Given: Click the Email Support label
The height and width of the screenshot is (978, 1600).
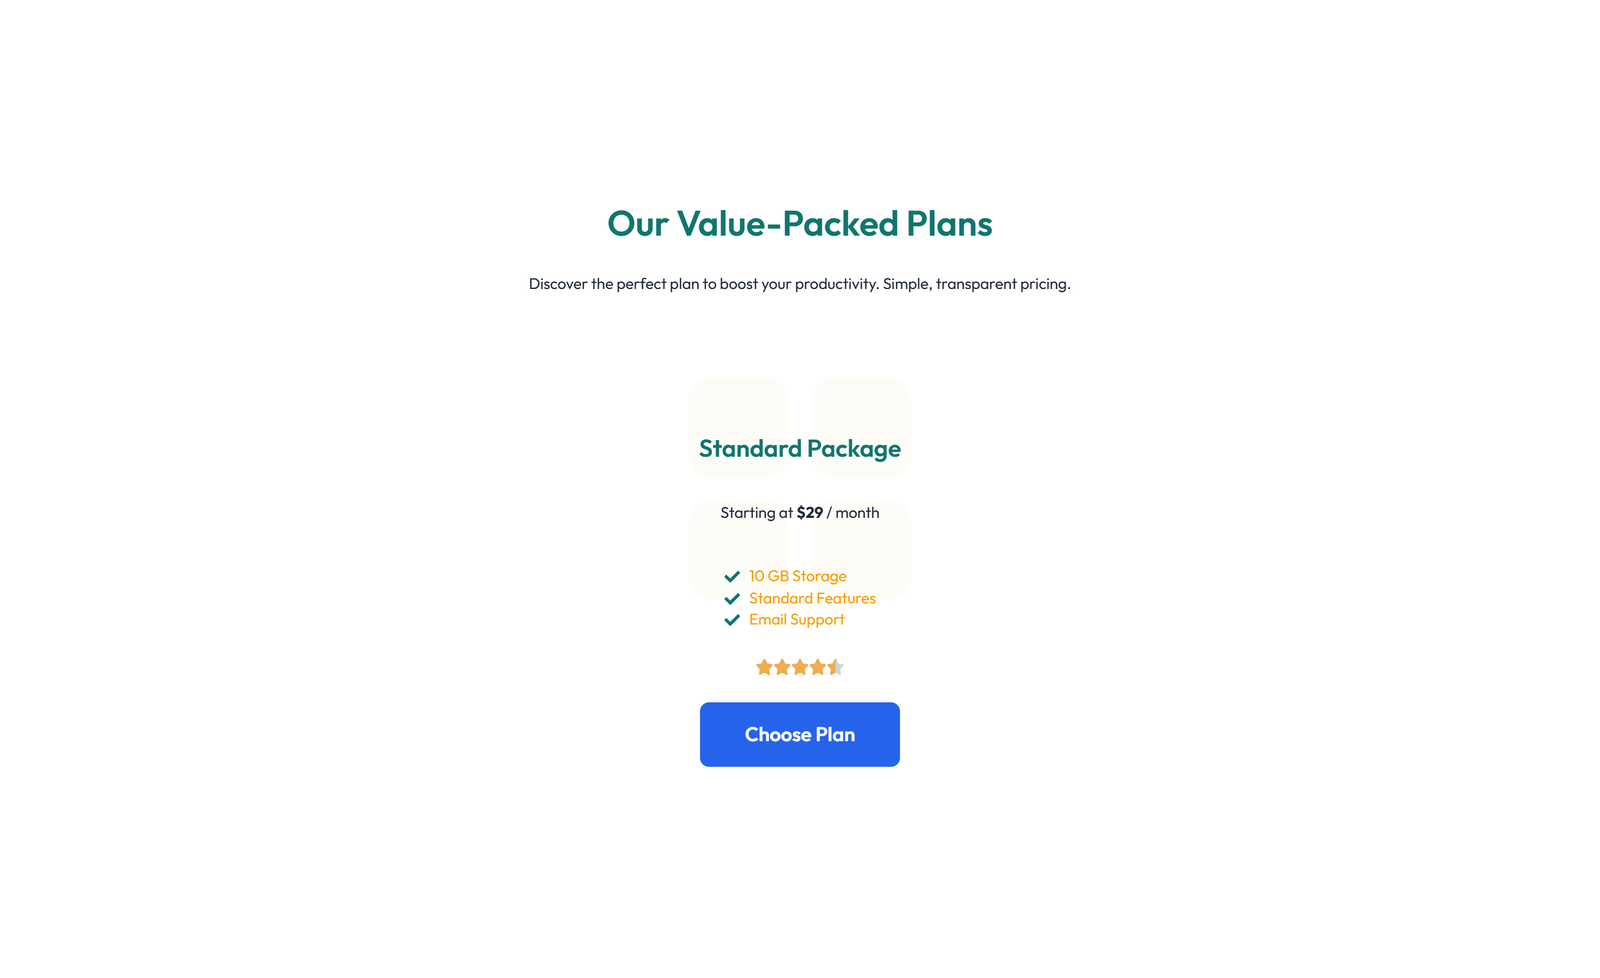Looking at the screenshot, I should 796,619.
